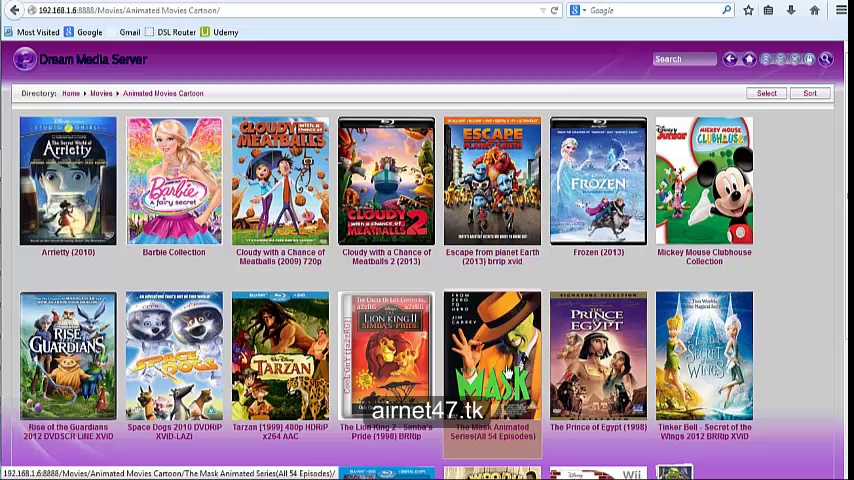Click 'Barbie Collection' title text
854x480 pixels.
(174, 252)
